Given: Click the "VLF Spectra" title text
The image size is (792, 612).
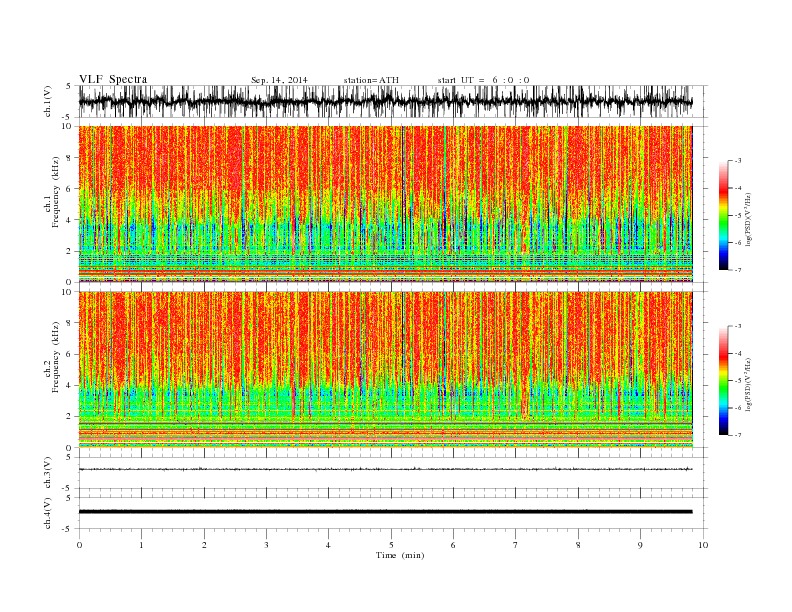Looking at the screenshot, I should pos(113,79).
